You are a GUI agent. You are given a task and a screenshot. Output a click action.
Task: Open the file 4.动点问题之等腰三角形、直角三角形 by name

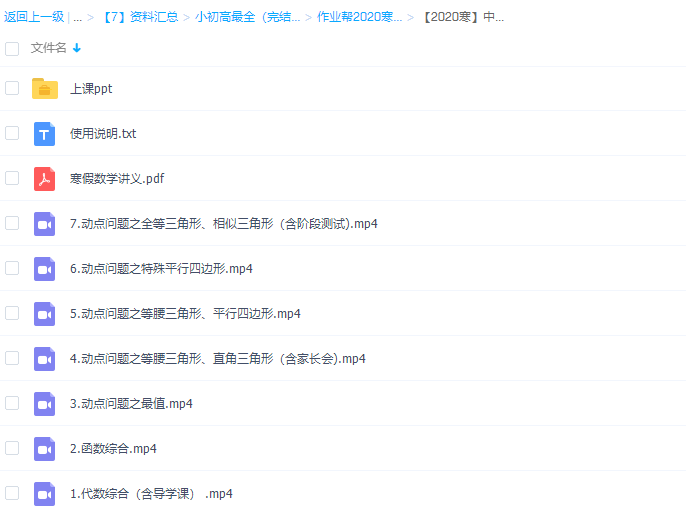217,358
